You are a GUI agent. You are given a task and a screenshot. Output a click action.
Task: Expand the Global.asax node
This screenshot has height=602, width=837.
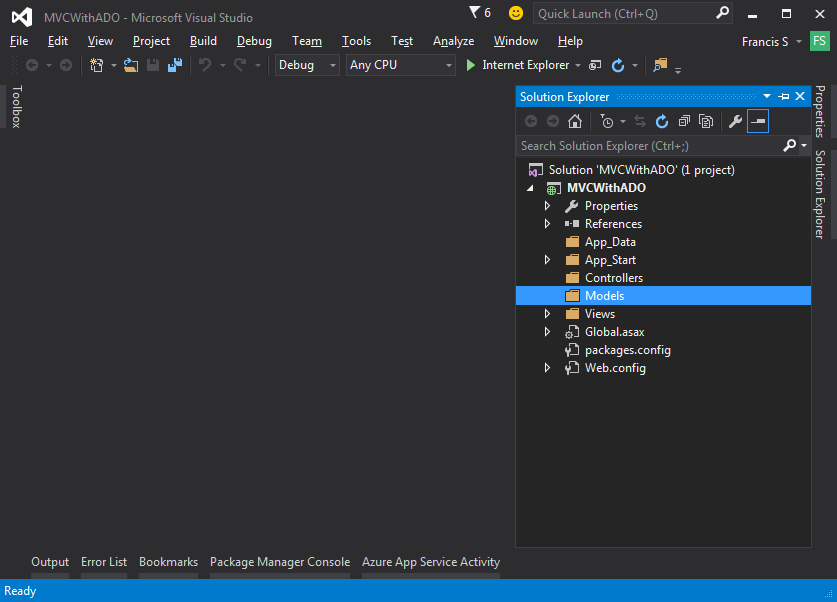[x=547, y=332]
